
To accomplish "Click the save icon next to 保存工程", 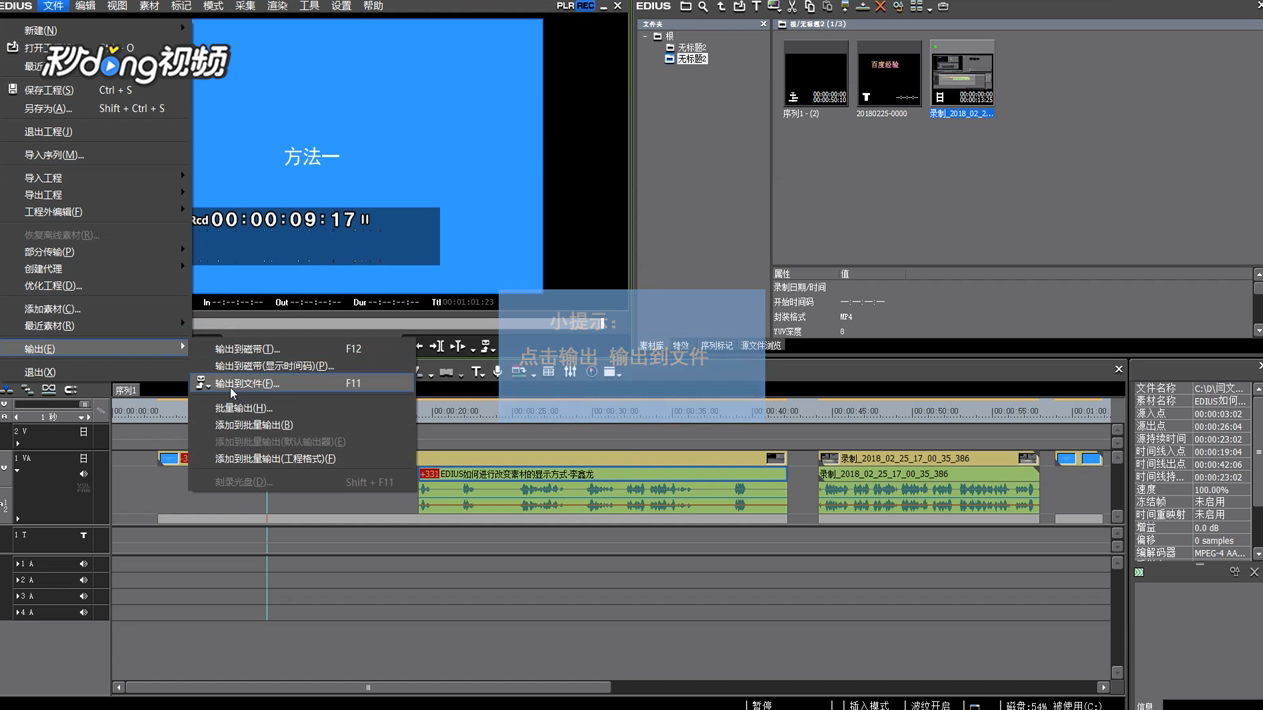I will click(12, 89).
